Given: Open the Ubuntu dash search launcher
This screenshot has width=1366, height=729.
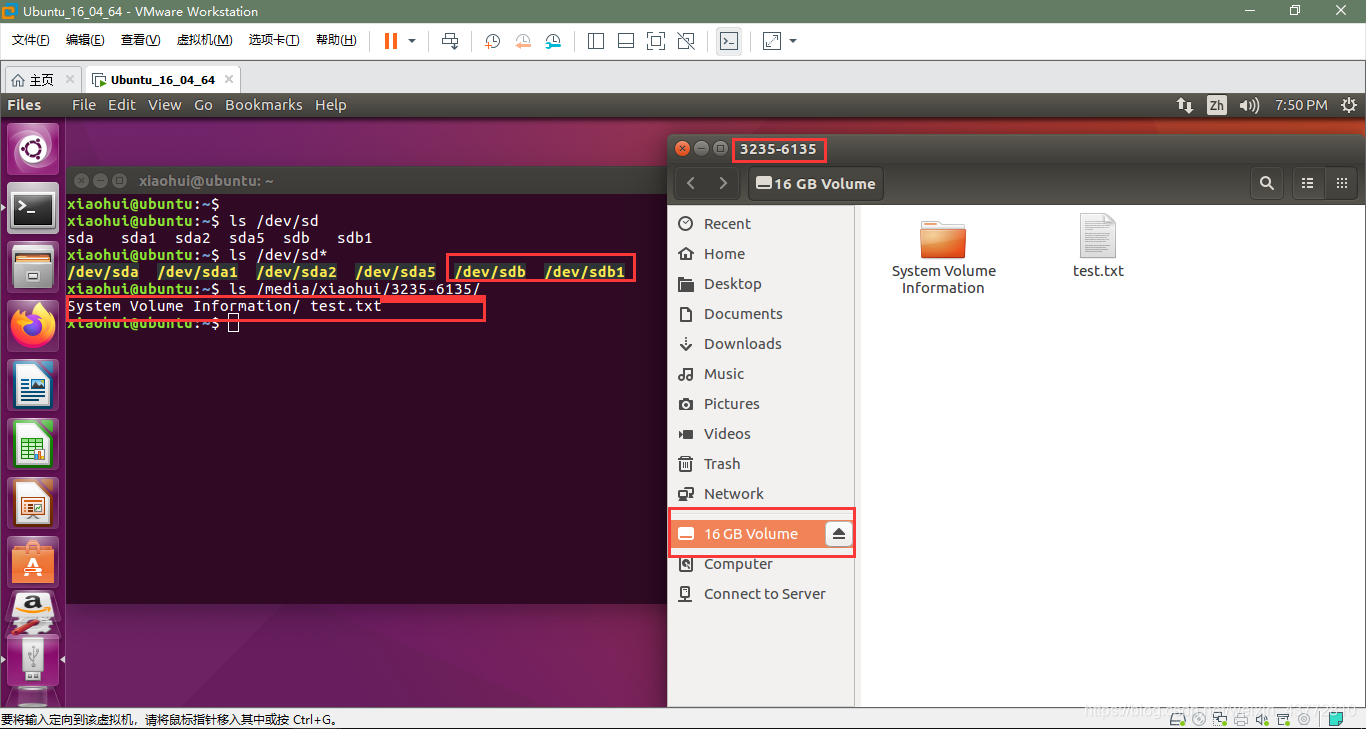Looking at the screenshot, I should pyautogui.click(x=34, y=150).
